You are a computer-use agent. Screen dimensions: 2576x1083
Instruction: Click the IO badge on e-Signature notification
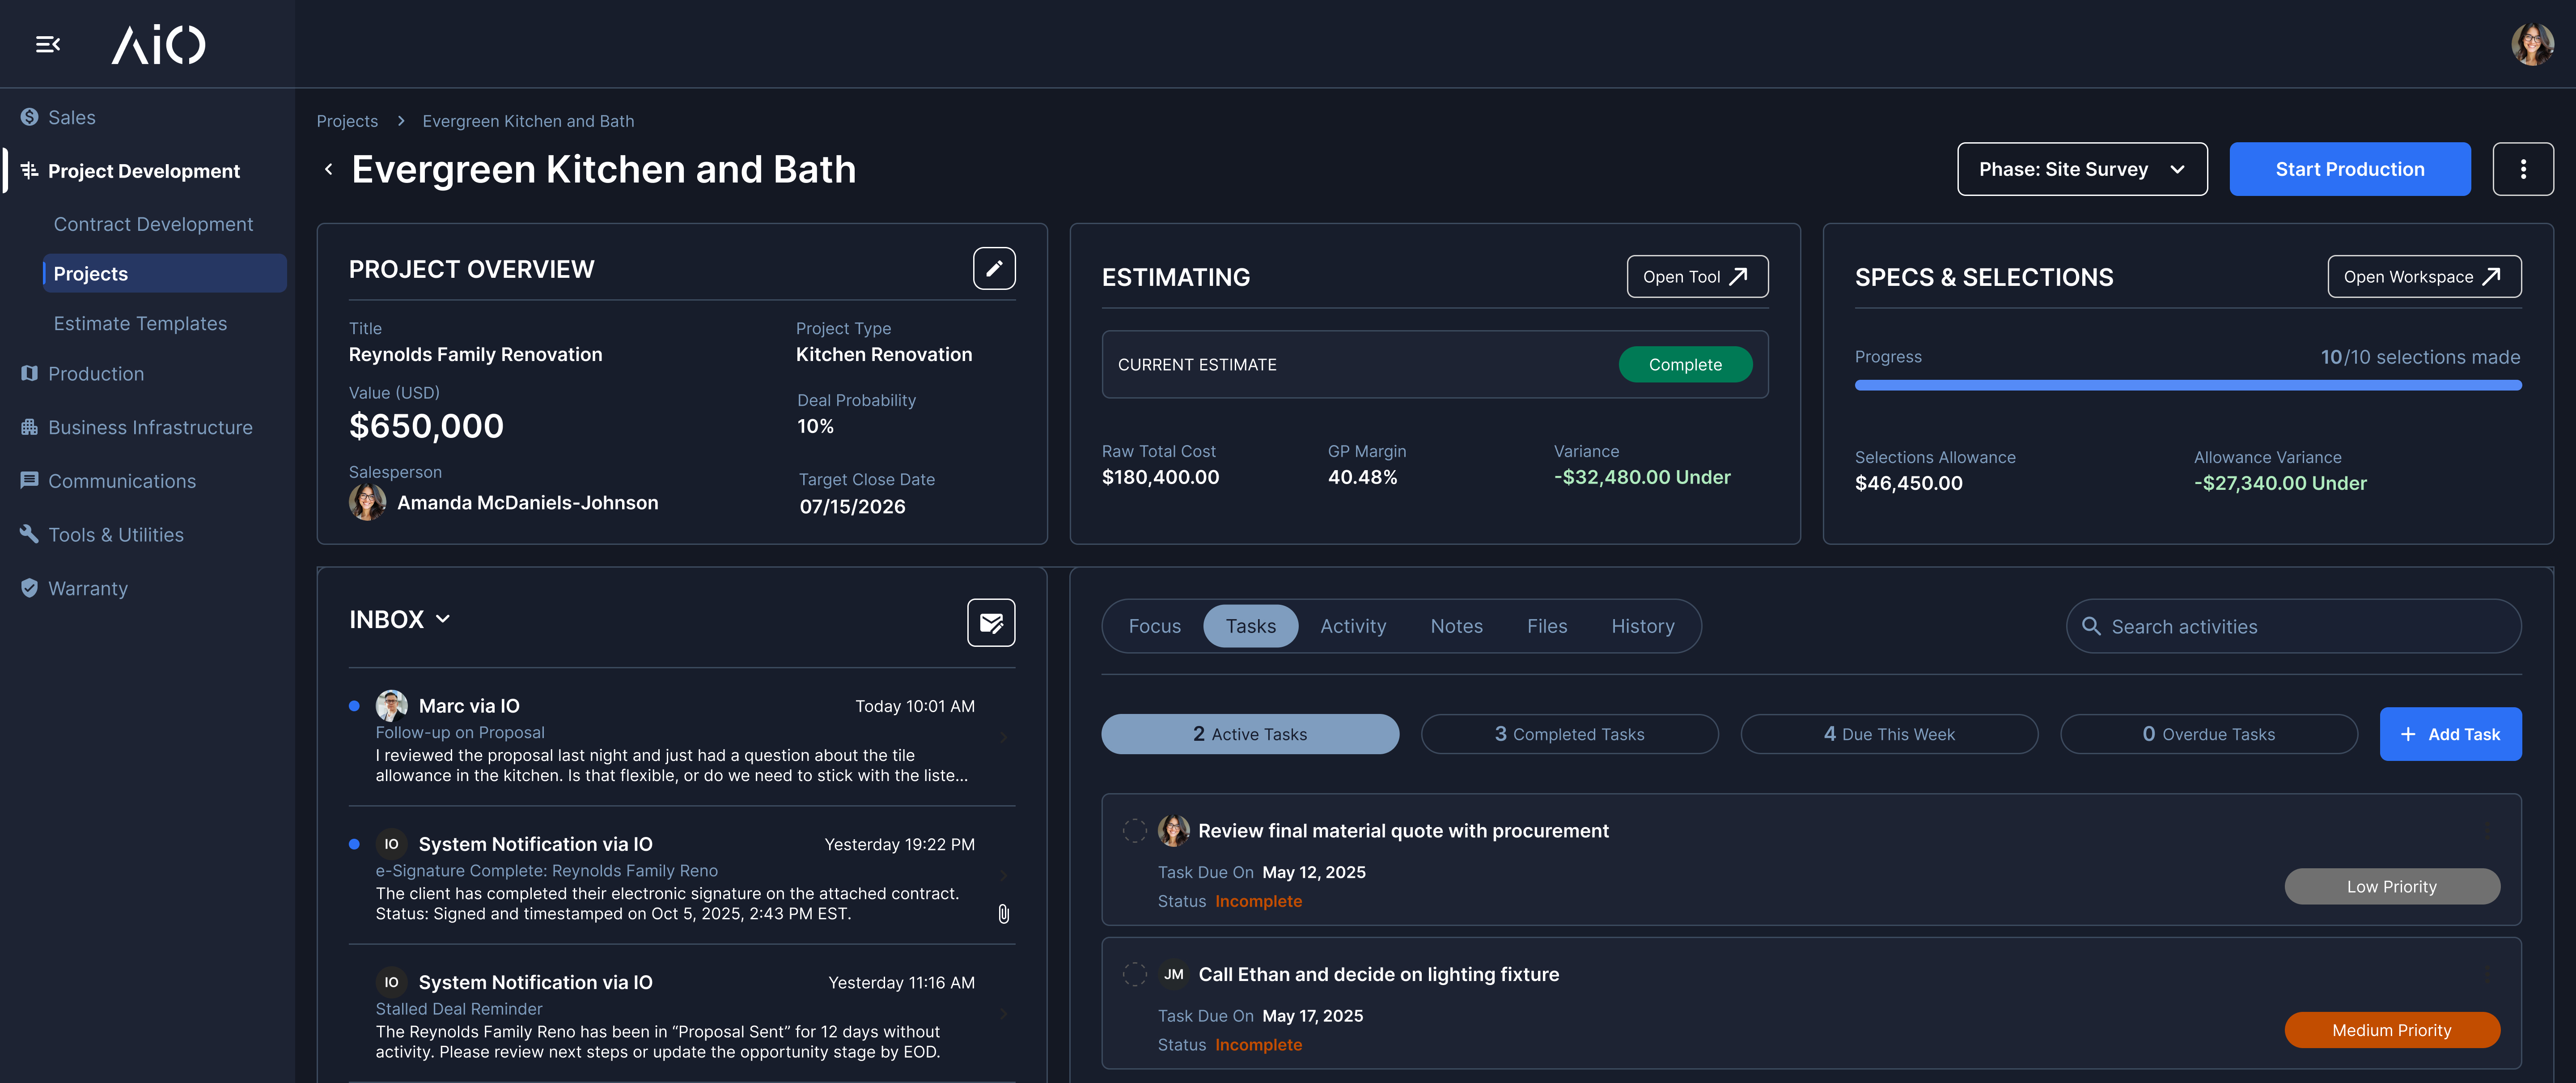[391, 844]
